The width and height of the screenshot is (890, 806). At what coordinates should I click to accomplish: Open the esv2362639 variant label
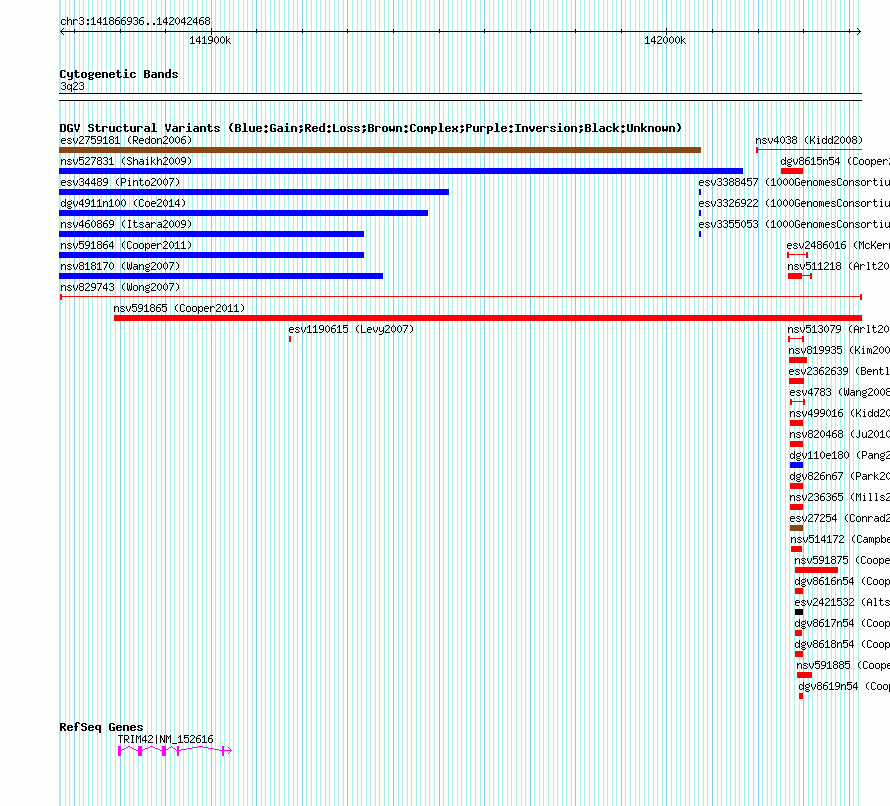[839, 371]
